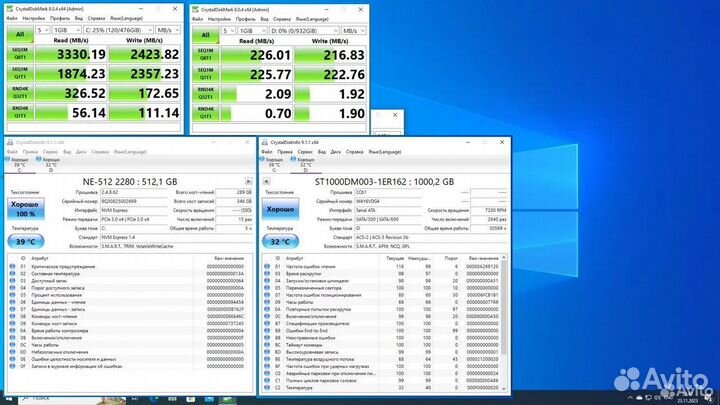Click status icon of BF Частота ошибок при ударных нагрузках
The height and width of the screenshot is (405, 720).
(x=267, y=366)
